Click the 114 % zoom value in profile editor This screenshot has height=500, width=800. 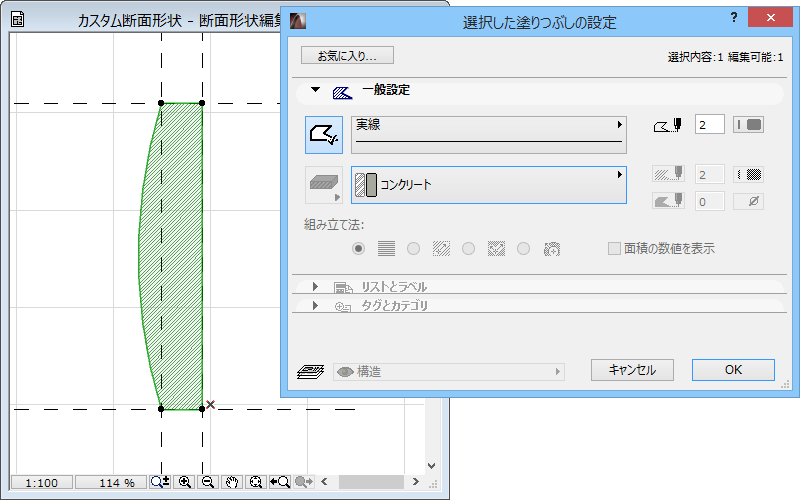point(111,483)
